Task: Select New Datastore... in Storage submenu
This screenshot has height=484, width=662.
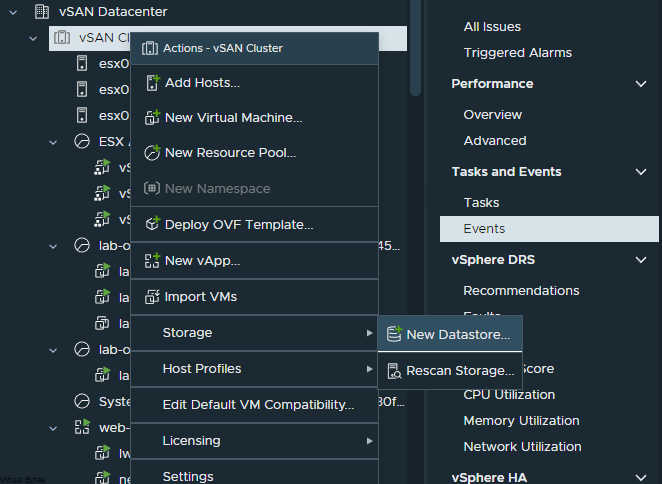Action: (450, 334)
